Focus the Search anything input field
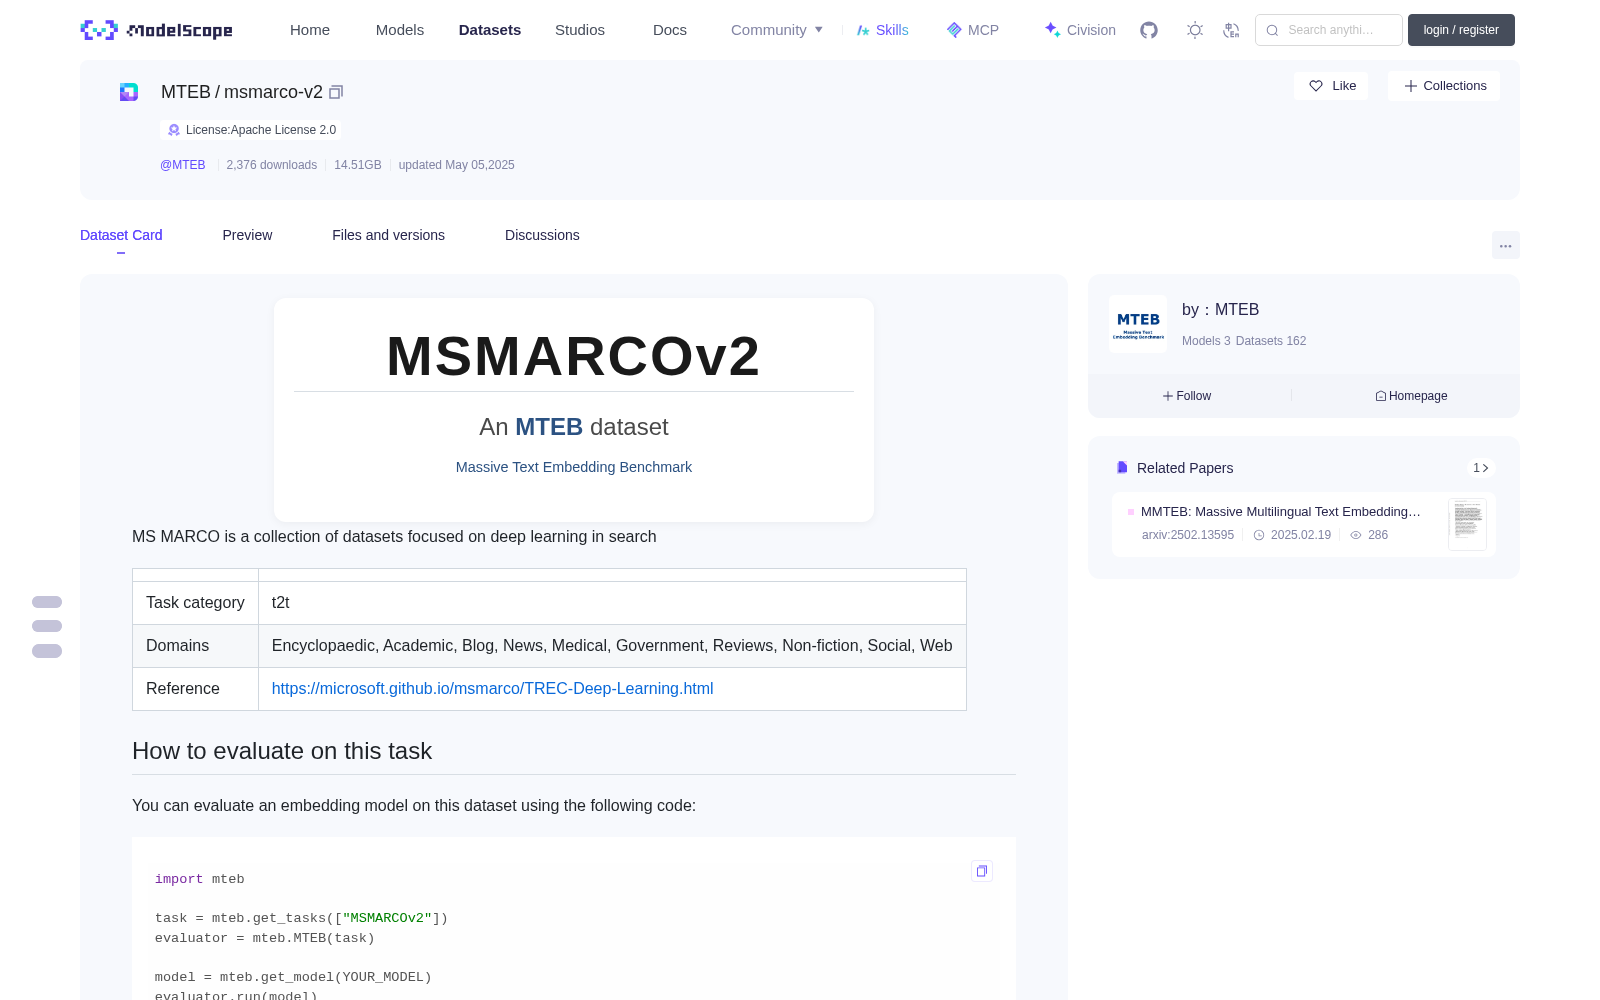 1329,30
